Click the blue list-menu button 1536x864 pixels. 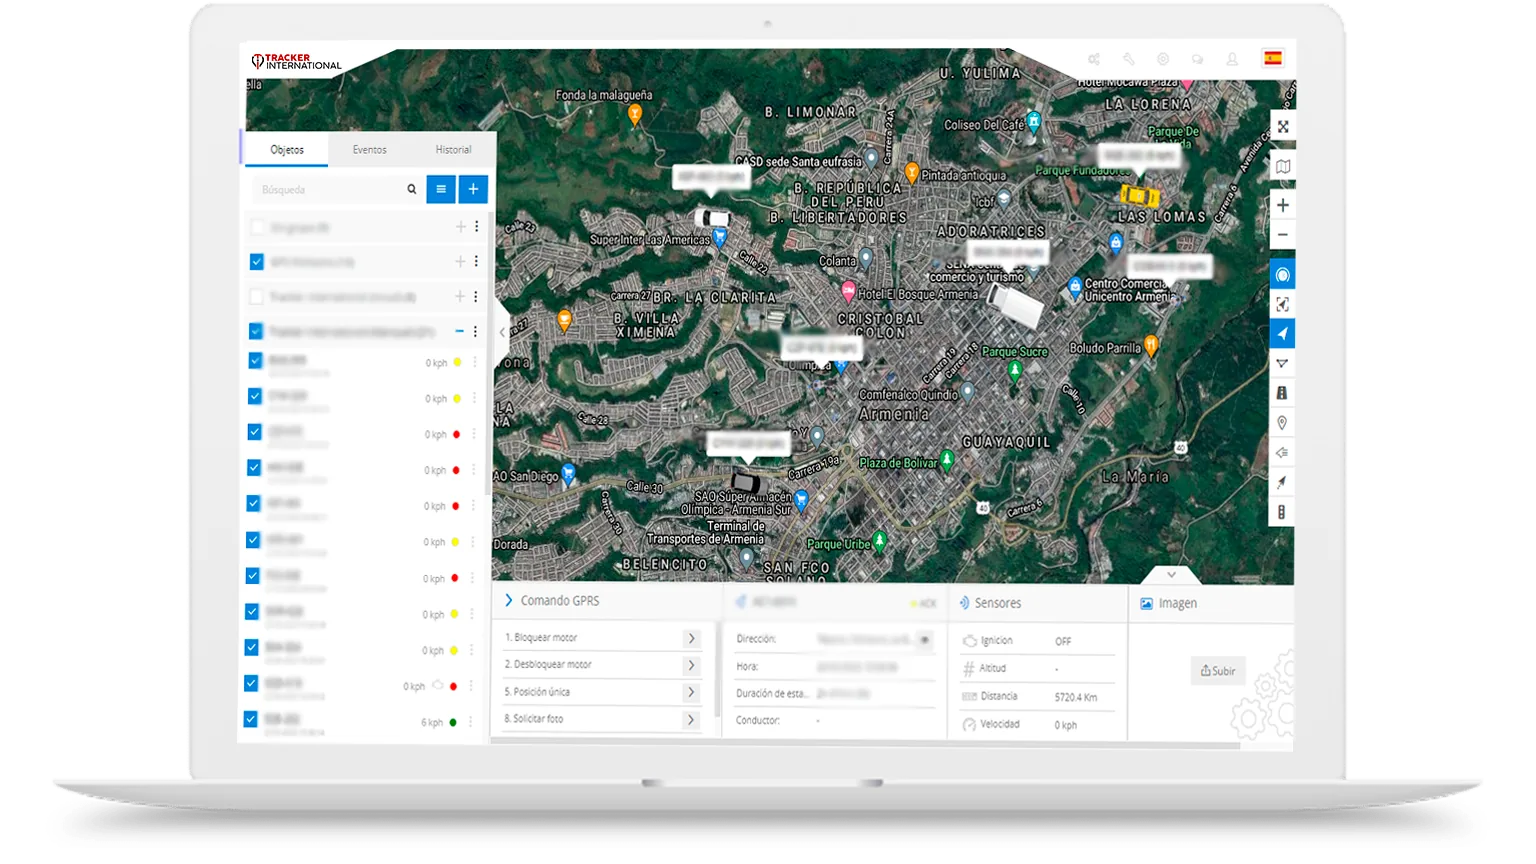[x=441, y=189]
